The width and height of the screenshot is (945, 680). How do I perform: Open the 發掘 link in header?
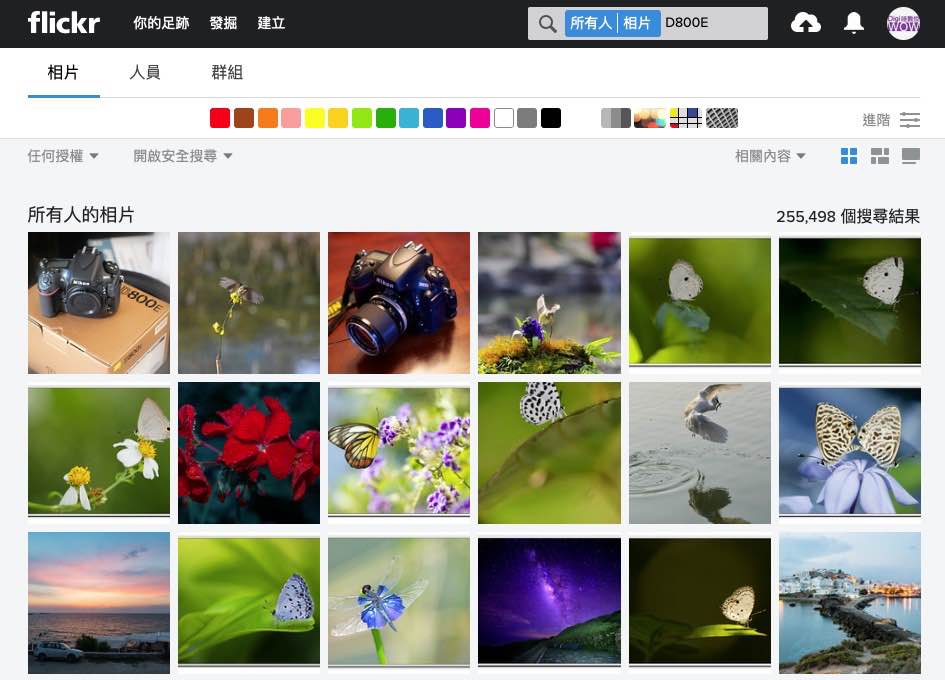(223, 23)
